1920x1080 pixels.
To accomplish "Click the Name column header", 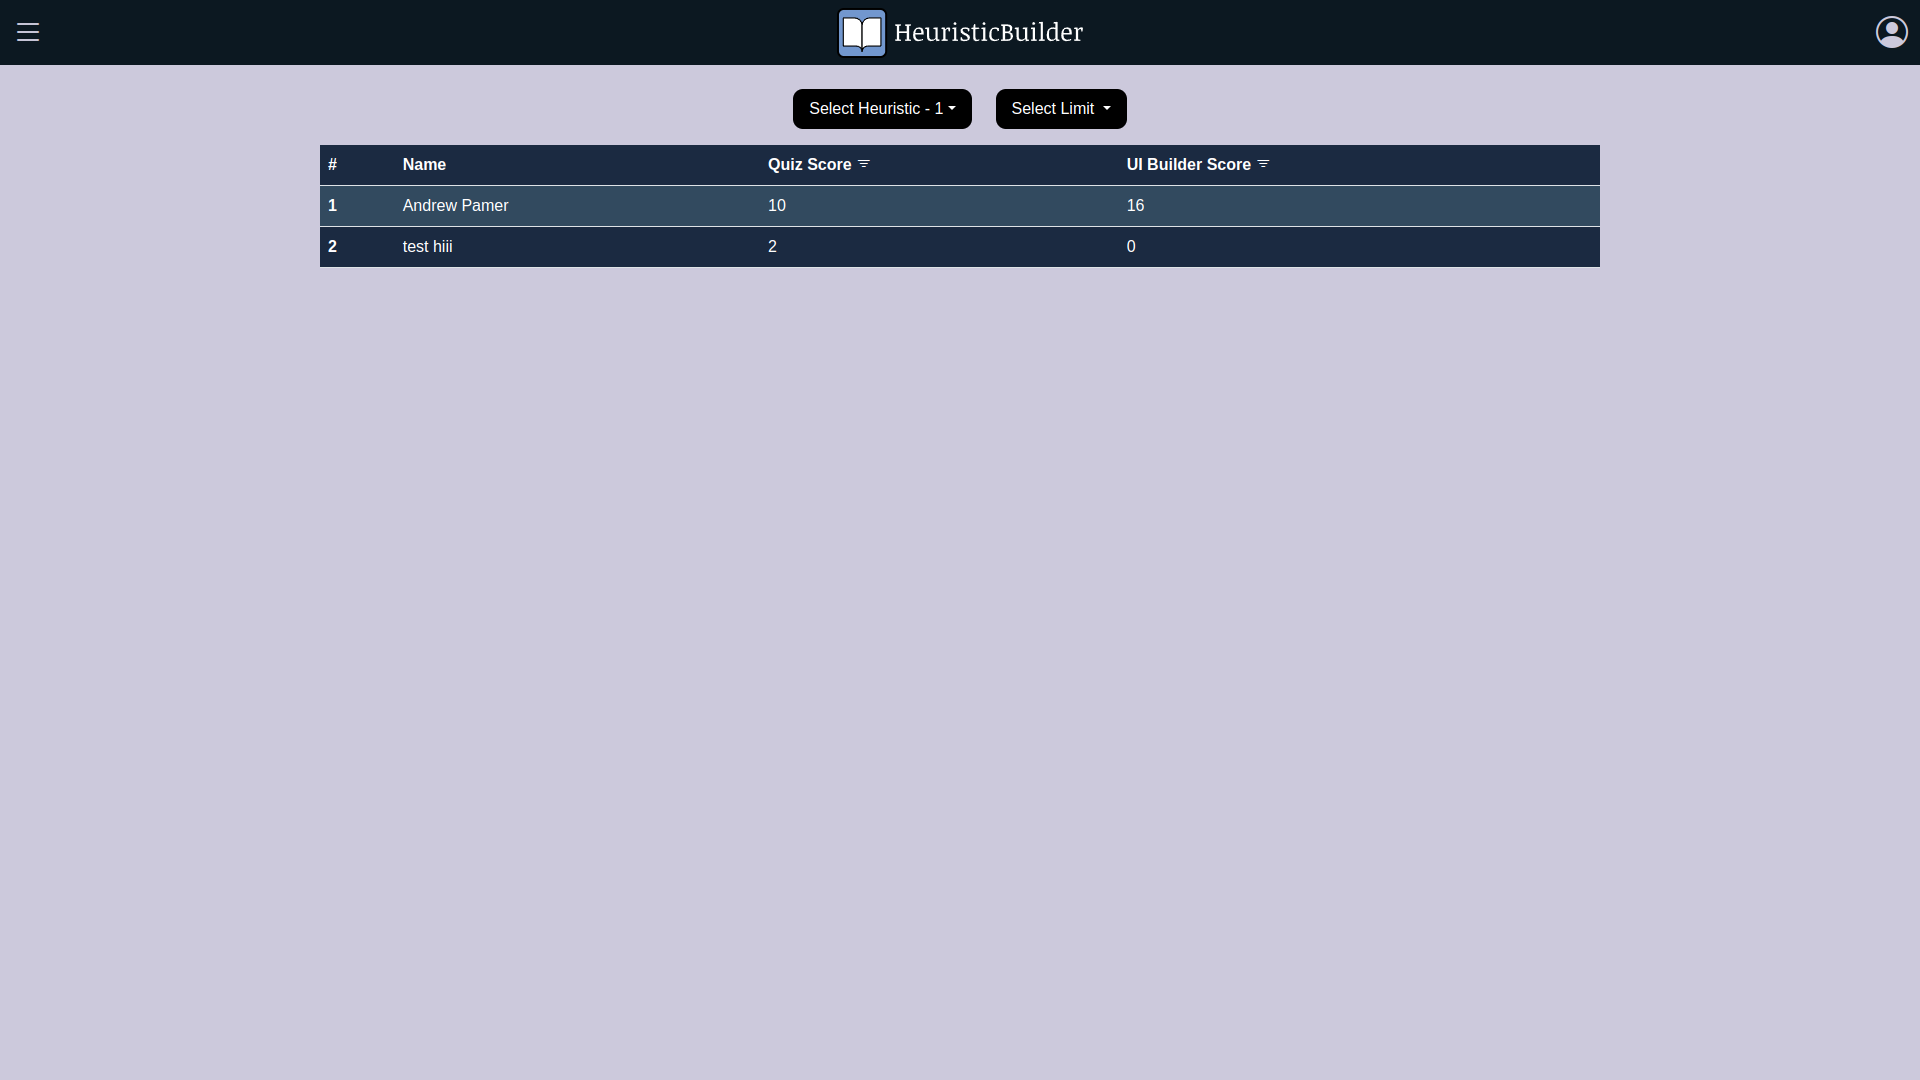I will (424, 165).
